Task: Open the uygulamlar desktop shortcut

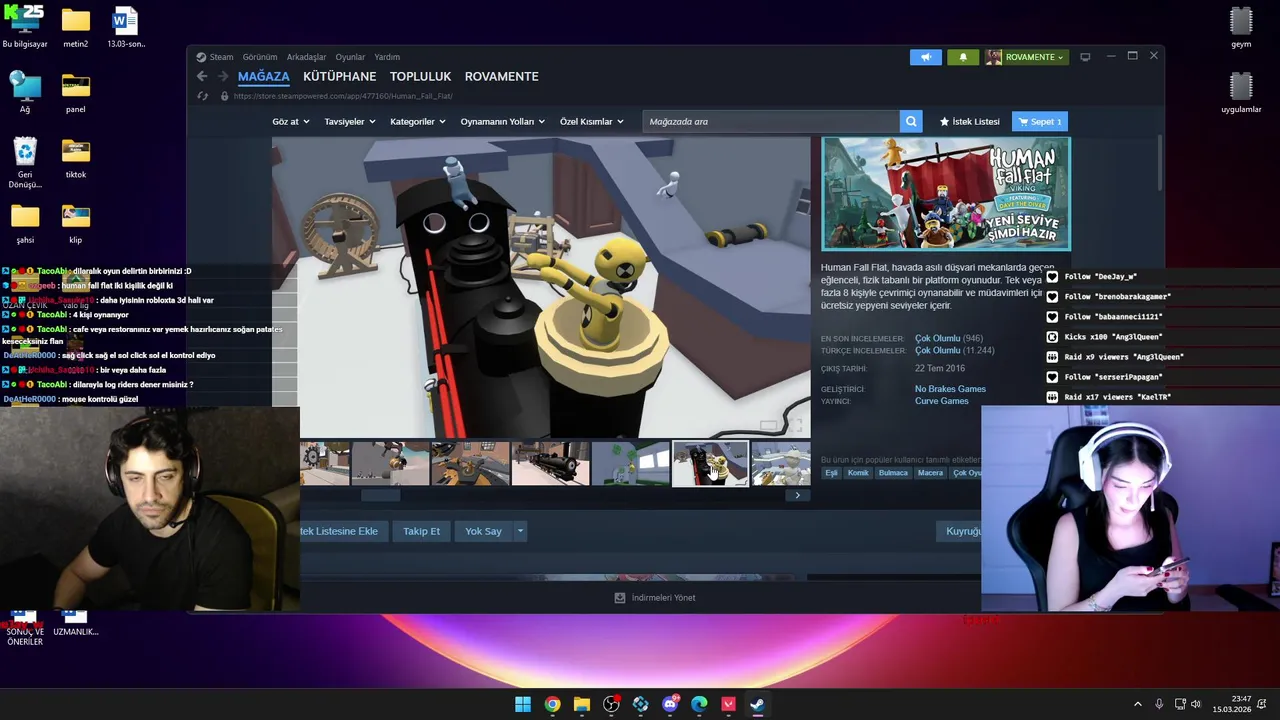Action: point(1241,93)
